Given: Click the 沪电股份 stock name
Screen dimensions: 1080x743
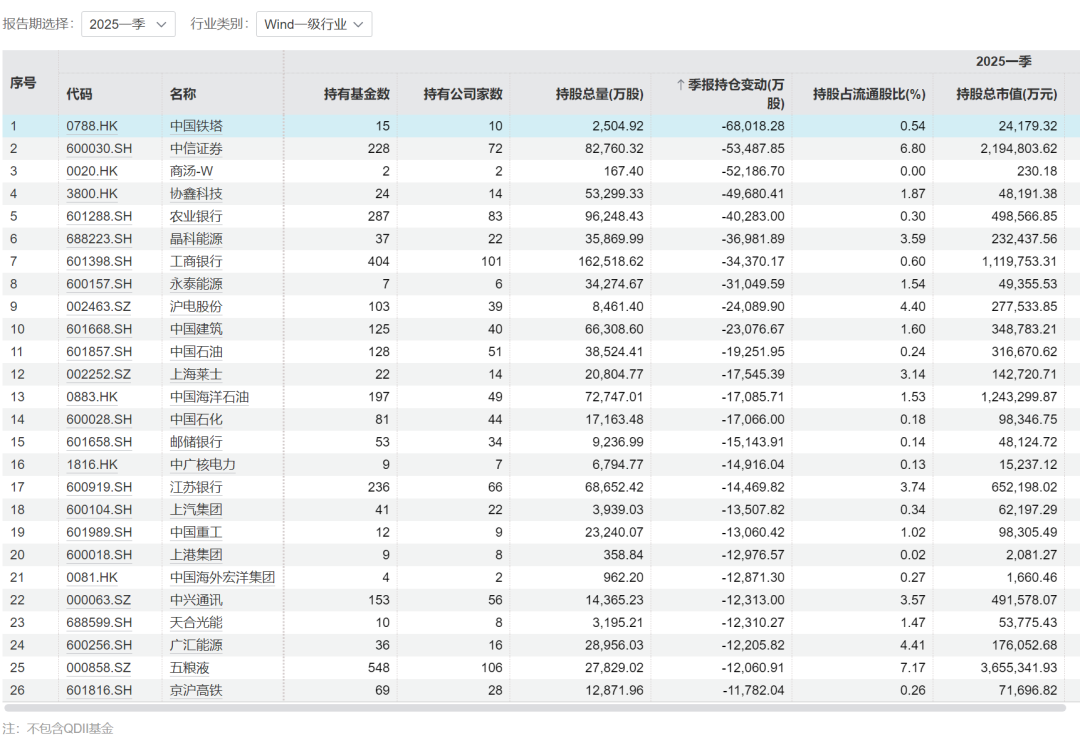Looking at the screenshot, I should [196, 306].
